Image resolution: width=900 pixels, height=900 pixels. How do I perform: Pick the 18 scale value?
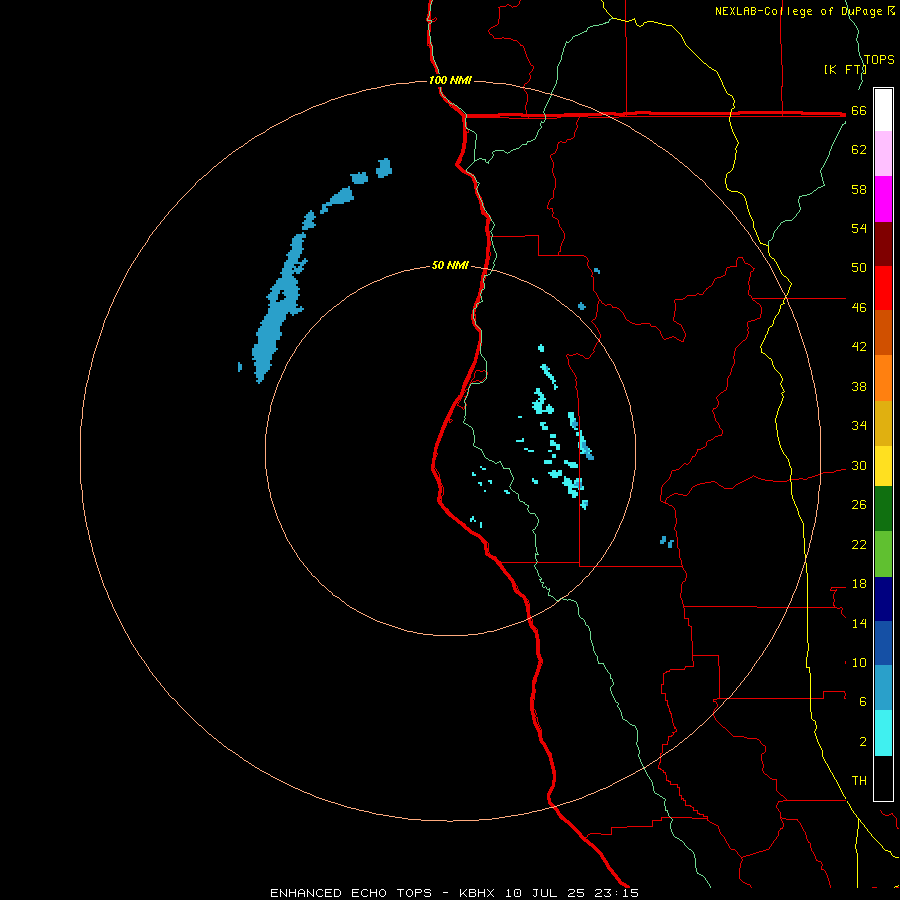[859, 584]
